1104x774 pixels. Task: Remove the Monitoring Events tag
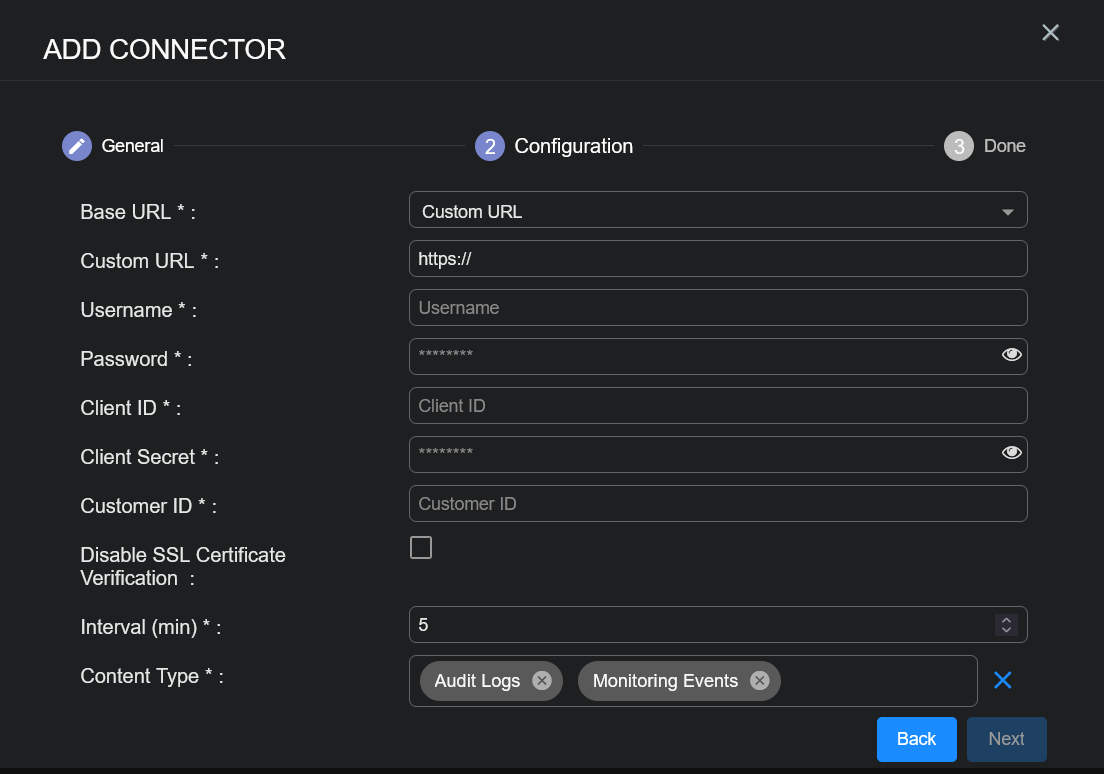pyautogui.click(x=760, y=681)
